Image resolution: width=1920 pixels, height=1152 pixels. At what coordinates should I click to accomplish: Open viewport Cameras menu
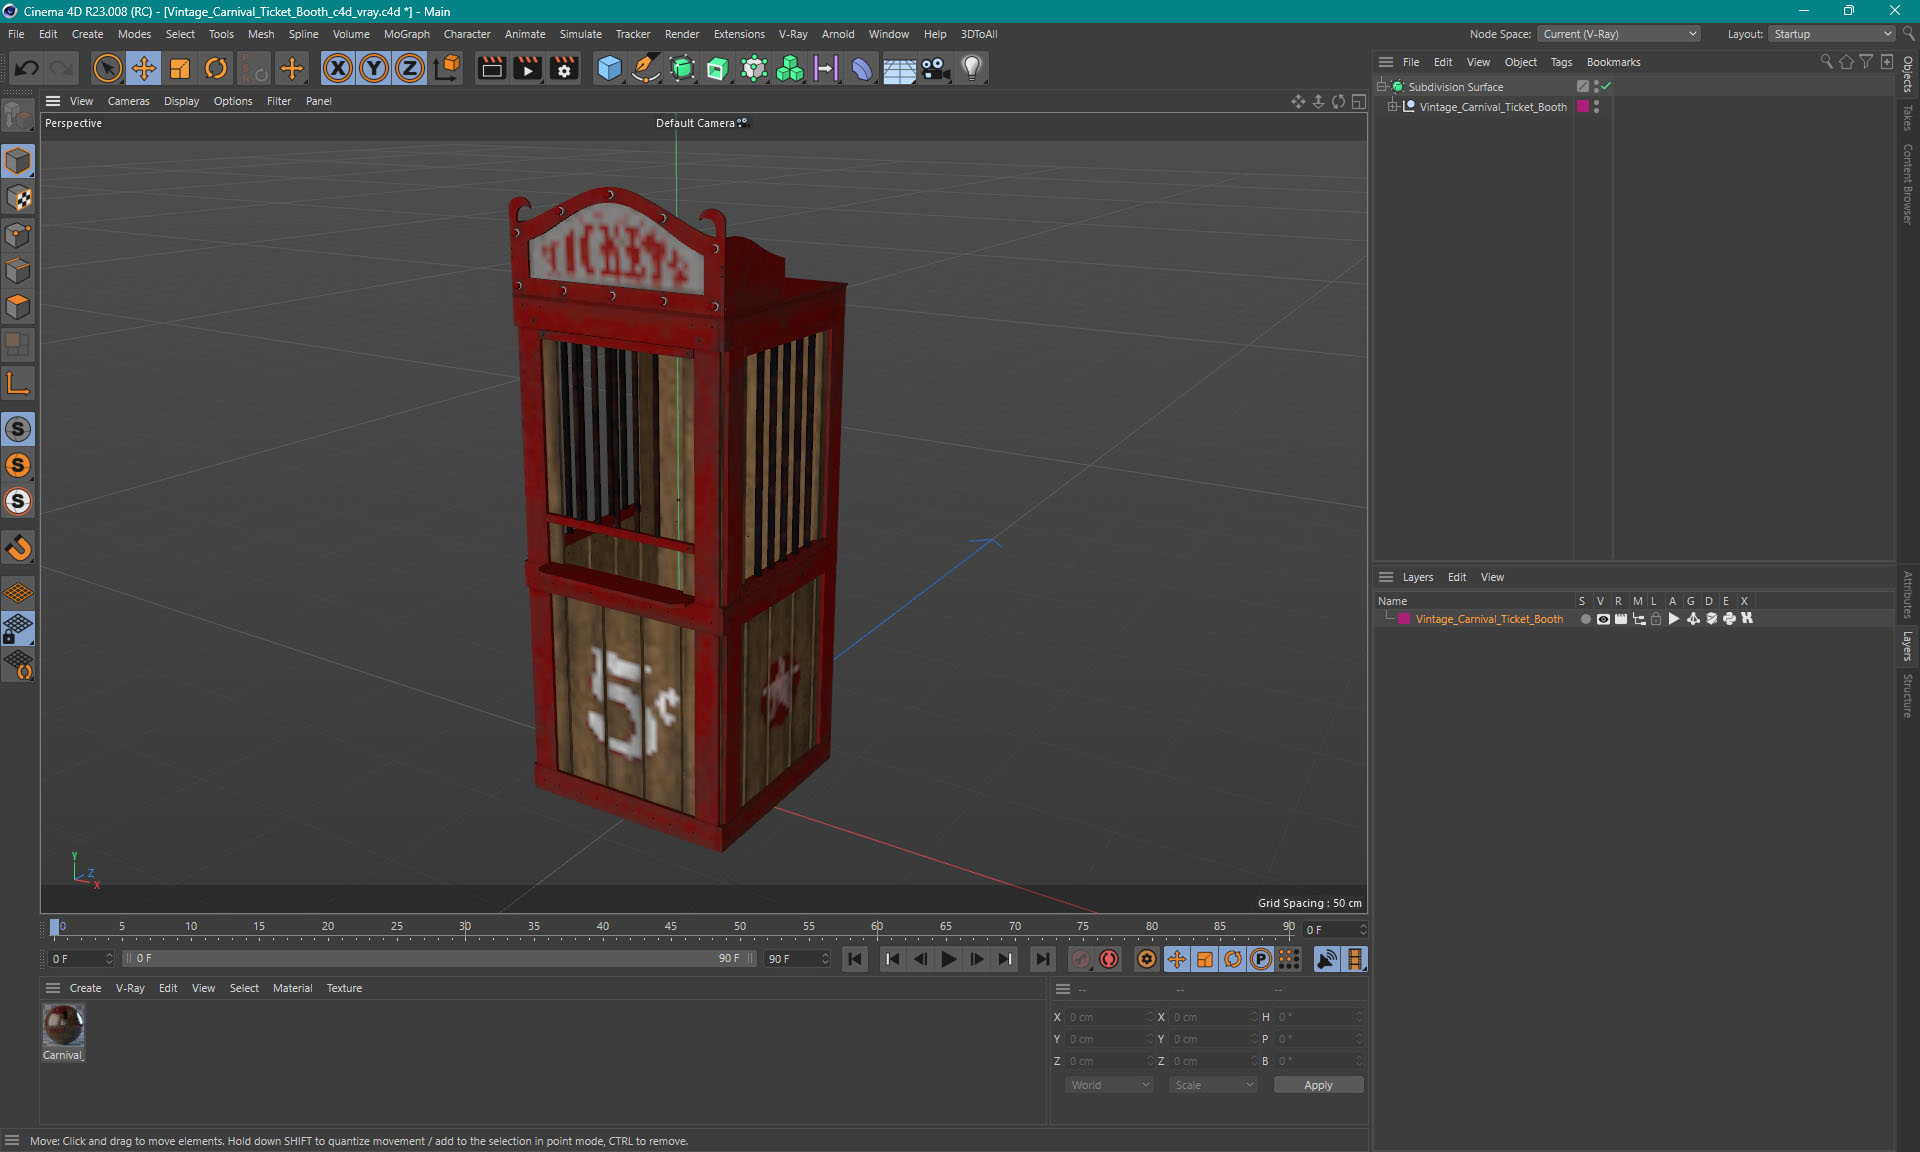coord(128,101)
